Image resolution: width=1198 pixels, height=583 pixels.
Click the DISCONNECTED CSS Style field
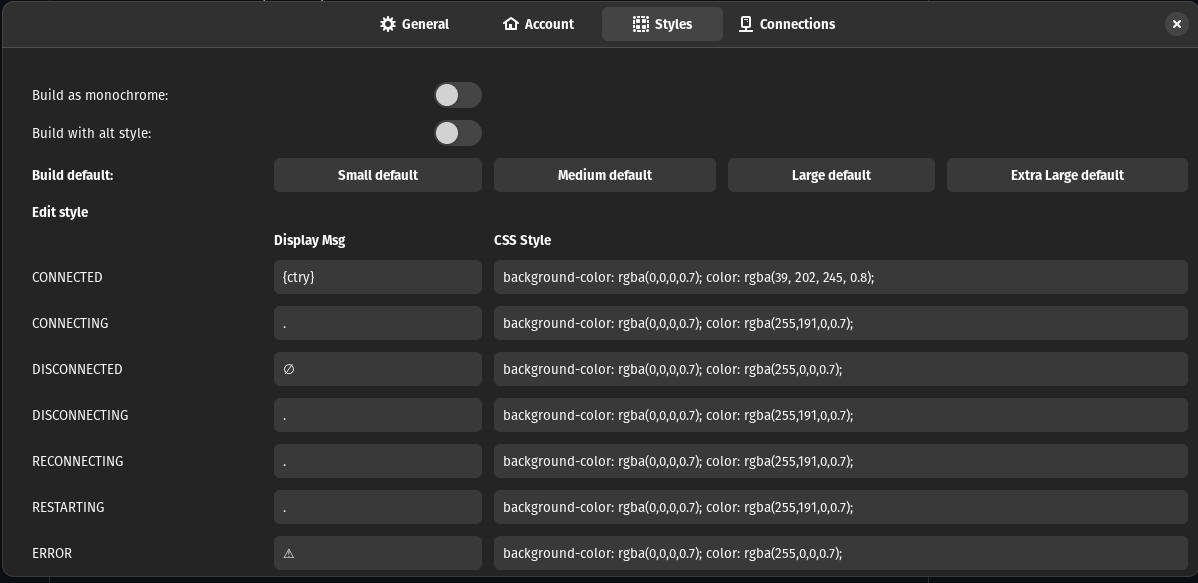839,369
